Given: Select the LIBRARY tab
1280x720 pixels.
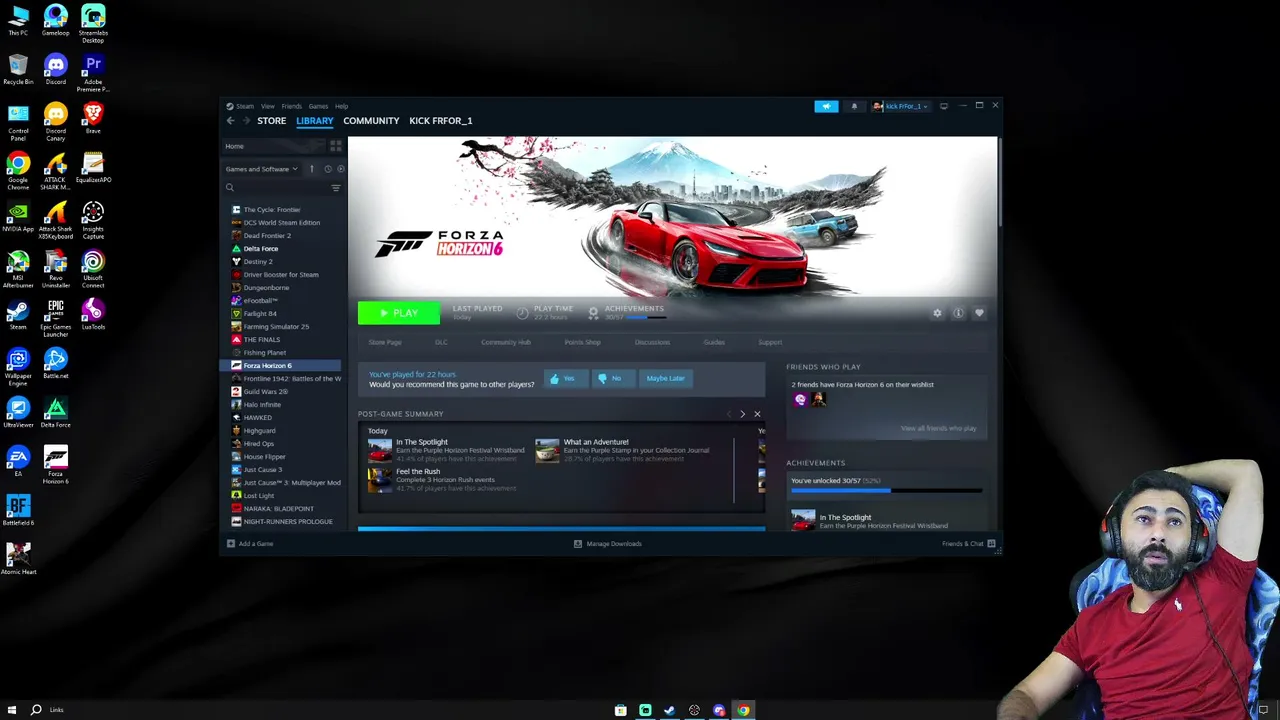Looking at the screenshot, I should pos(314,121).
